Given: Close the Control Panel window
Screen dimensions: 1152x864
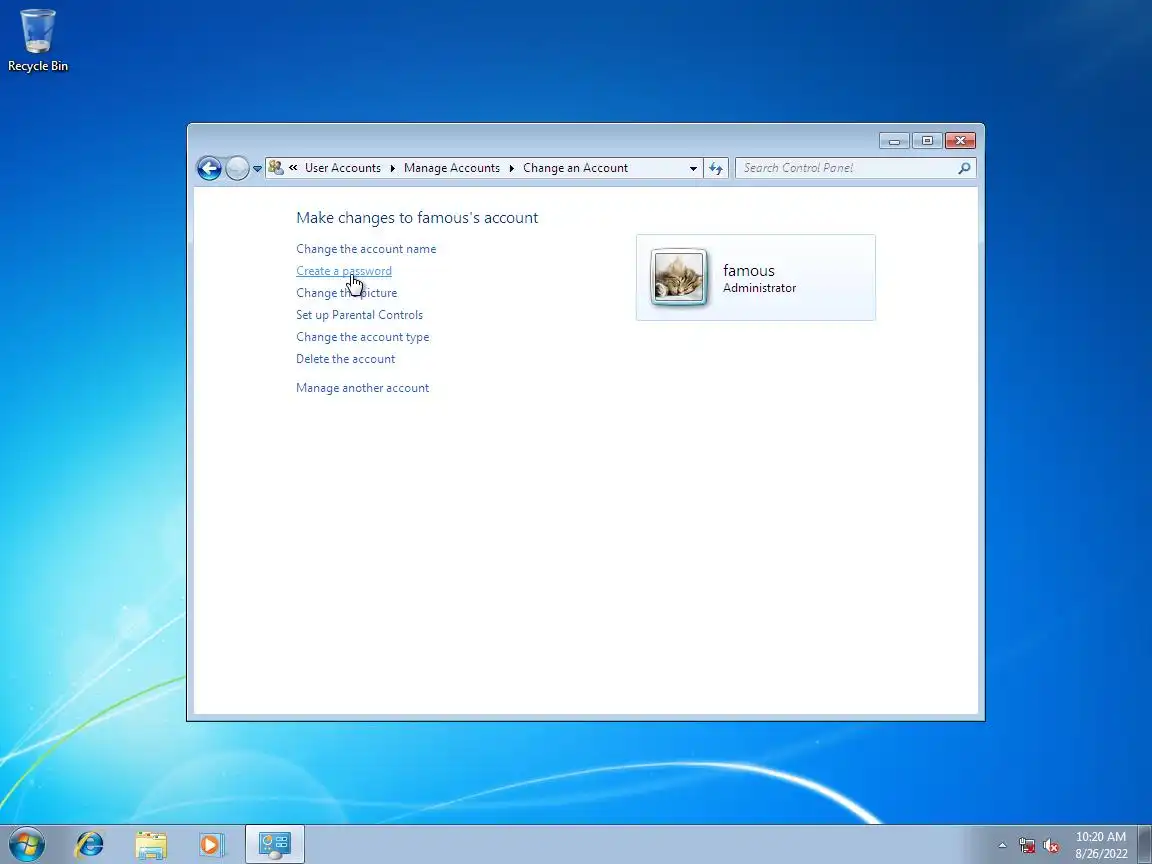Looking at the screenshot, I should [x=960, y=140].
